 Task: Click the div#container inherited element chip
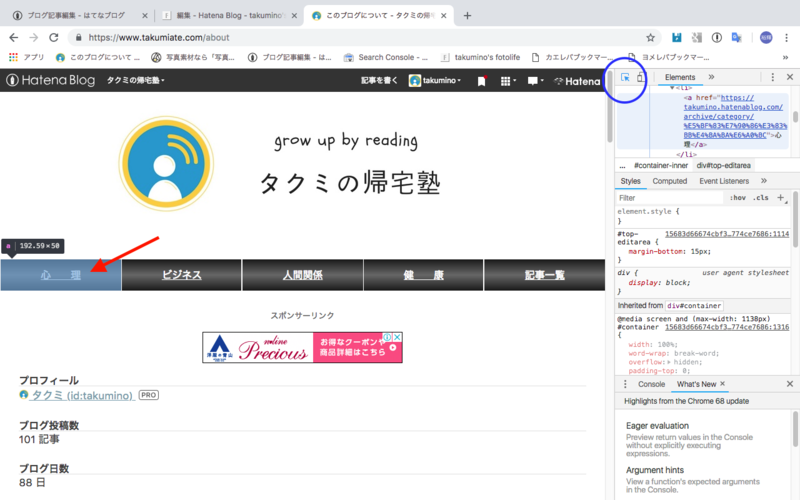[694, 306]
